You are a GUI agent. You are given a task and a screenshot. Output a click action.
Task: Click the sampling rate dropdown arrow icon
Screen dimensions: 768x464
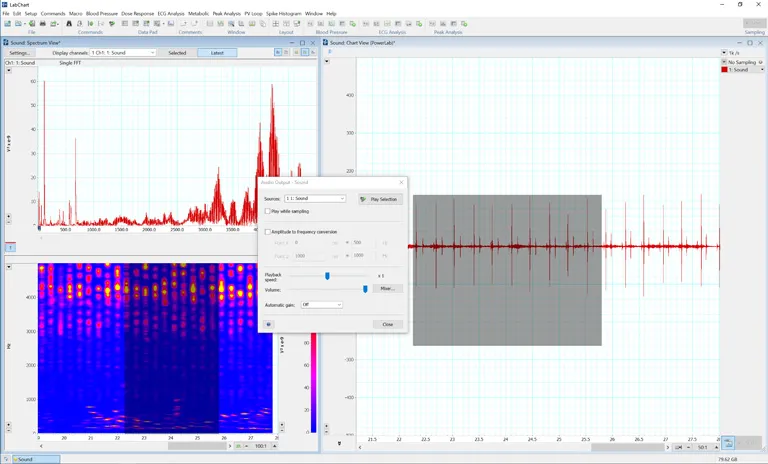(x=724, y=52)
